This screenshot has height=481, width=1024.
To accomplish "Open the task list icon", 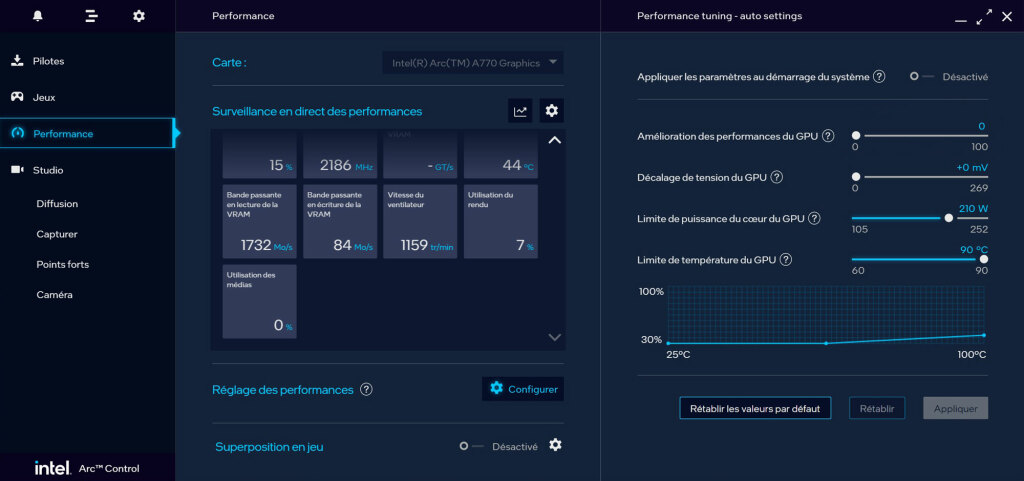I will point(91,16).
